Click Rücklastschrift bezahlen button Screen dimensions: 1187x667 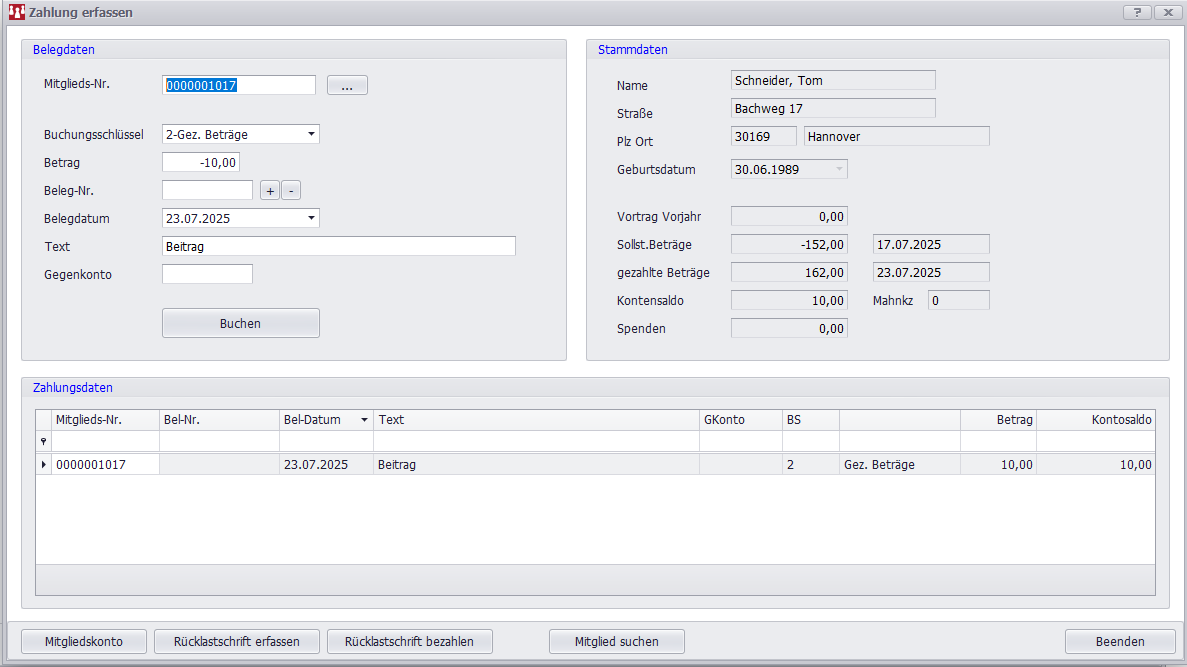click(x=408, y=641)
